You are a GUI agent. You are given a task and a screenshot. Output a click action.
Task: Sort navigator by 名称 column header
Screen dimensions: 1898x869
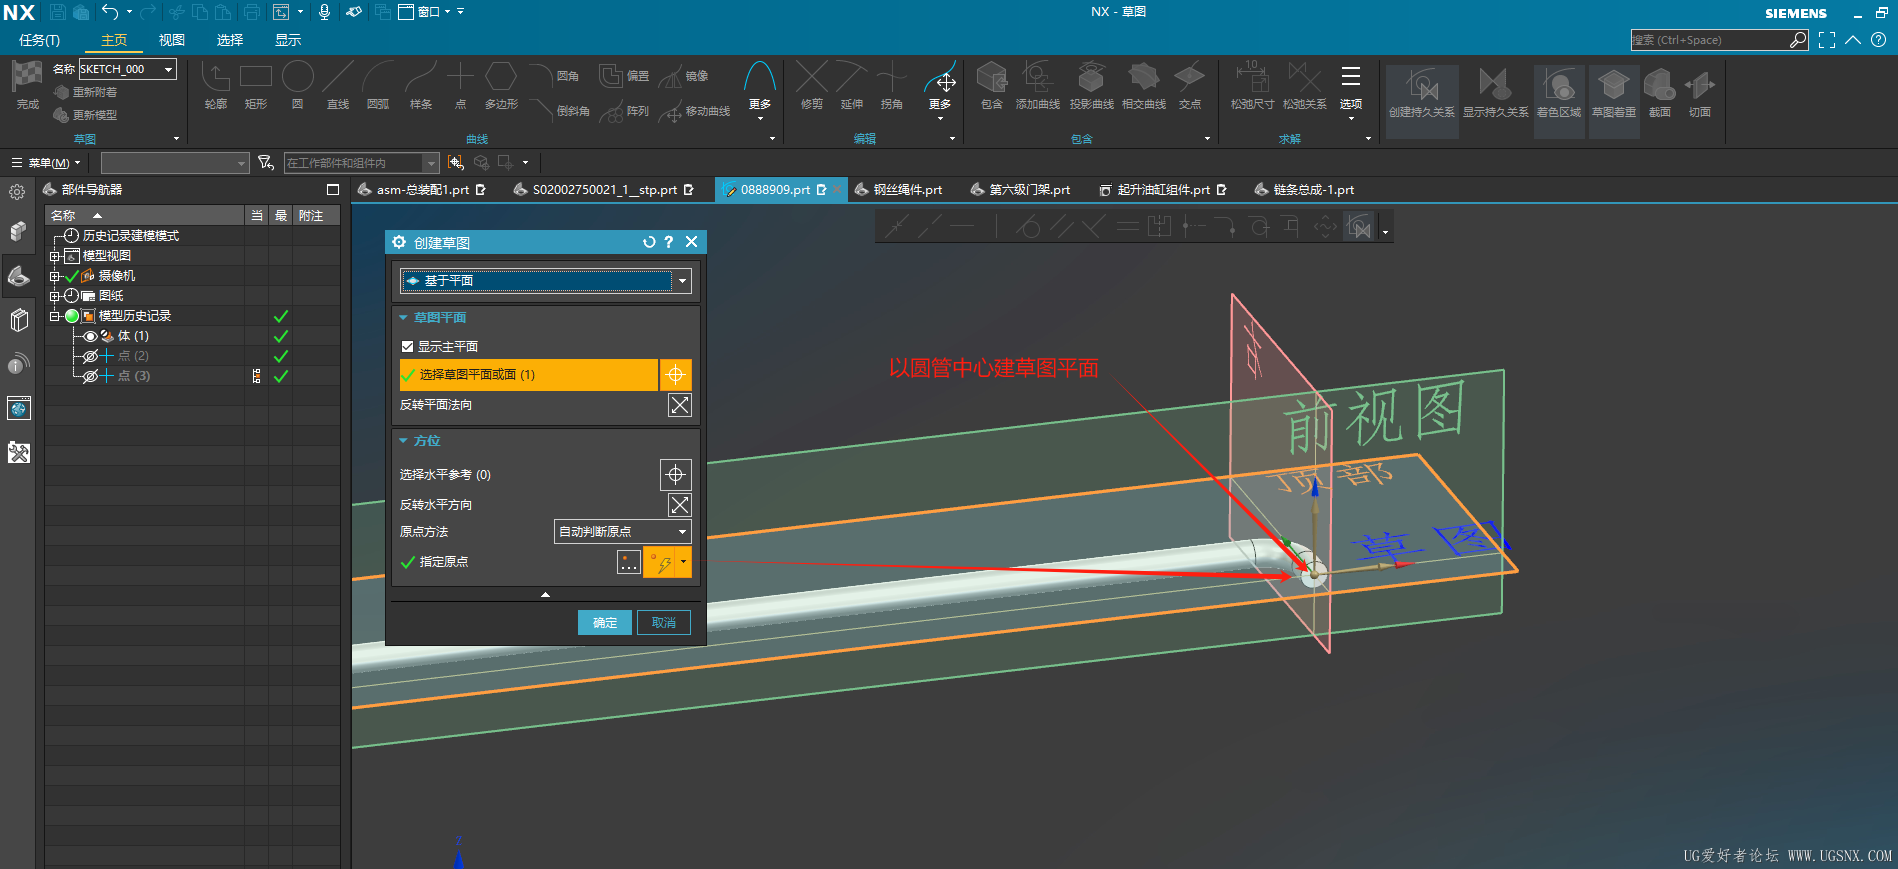pos(145,215)
